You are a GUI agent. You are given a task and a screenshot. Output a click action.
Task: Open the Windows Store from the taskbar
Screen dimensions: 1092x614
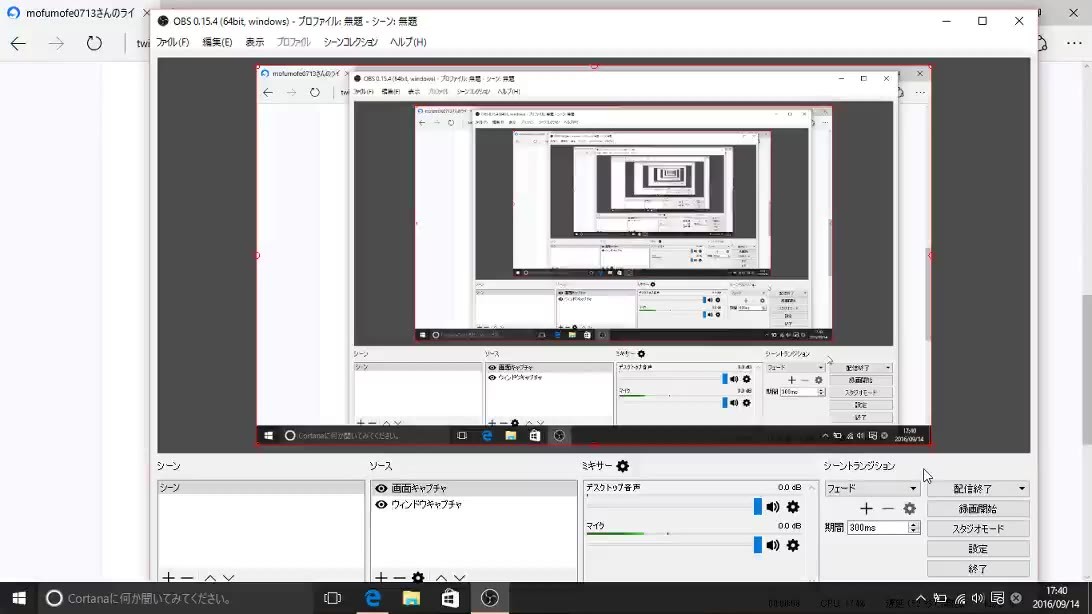pos(450,598)
